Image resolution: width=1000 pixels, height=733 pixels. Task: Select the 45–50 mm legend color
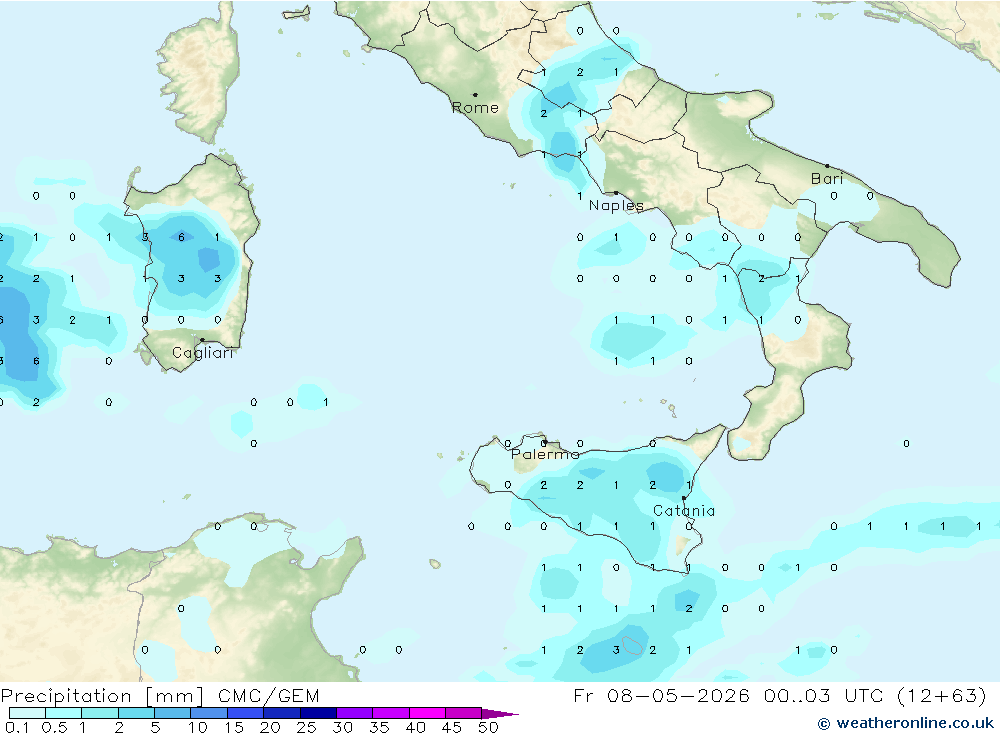point(464,713)
